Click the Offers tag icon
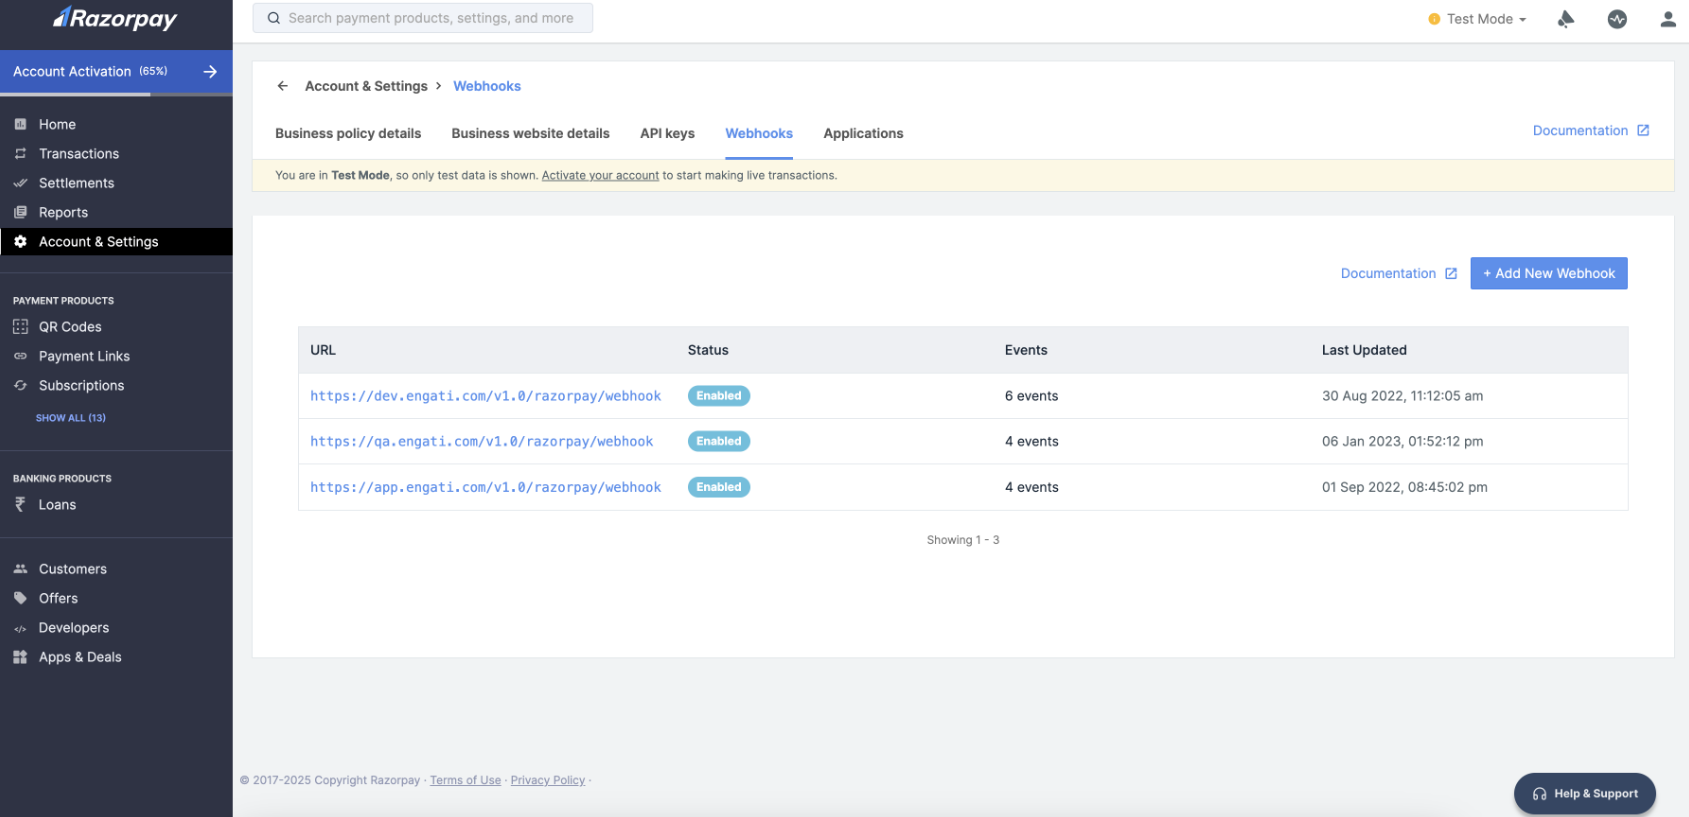The image size is (1689, 817). click(x=20, y=598)
